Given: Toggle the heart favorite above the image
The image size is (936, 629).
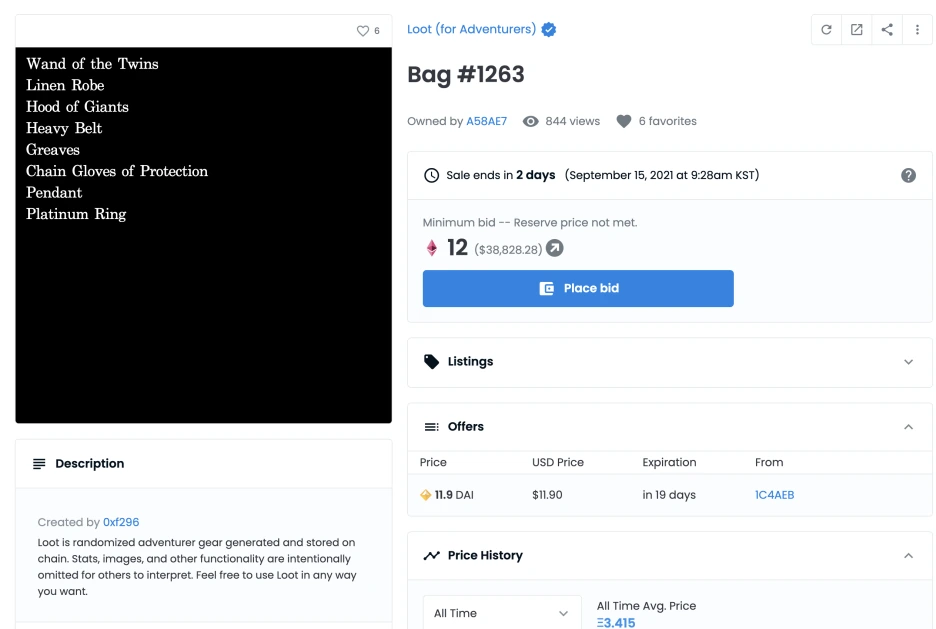Looking at the screenshot, I should [362, 30].
